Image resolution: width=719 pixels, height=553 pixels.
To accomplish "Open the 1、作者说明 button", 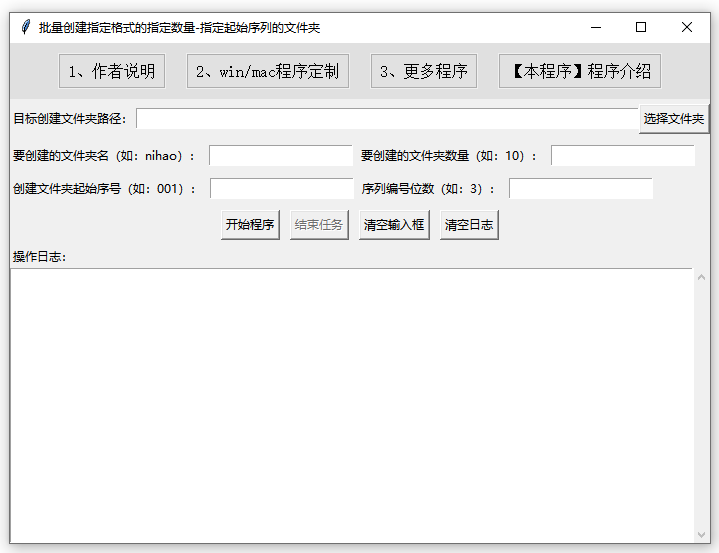I will click(112, 71).
